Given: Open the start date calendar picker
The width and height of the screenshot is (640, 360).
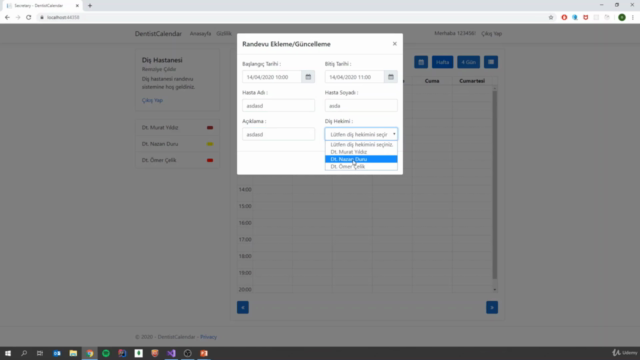Looking at the screenshot, I should [x=308, y=77].
